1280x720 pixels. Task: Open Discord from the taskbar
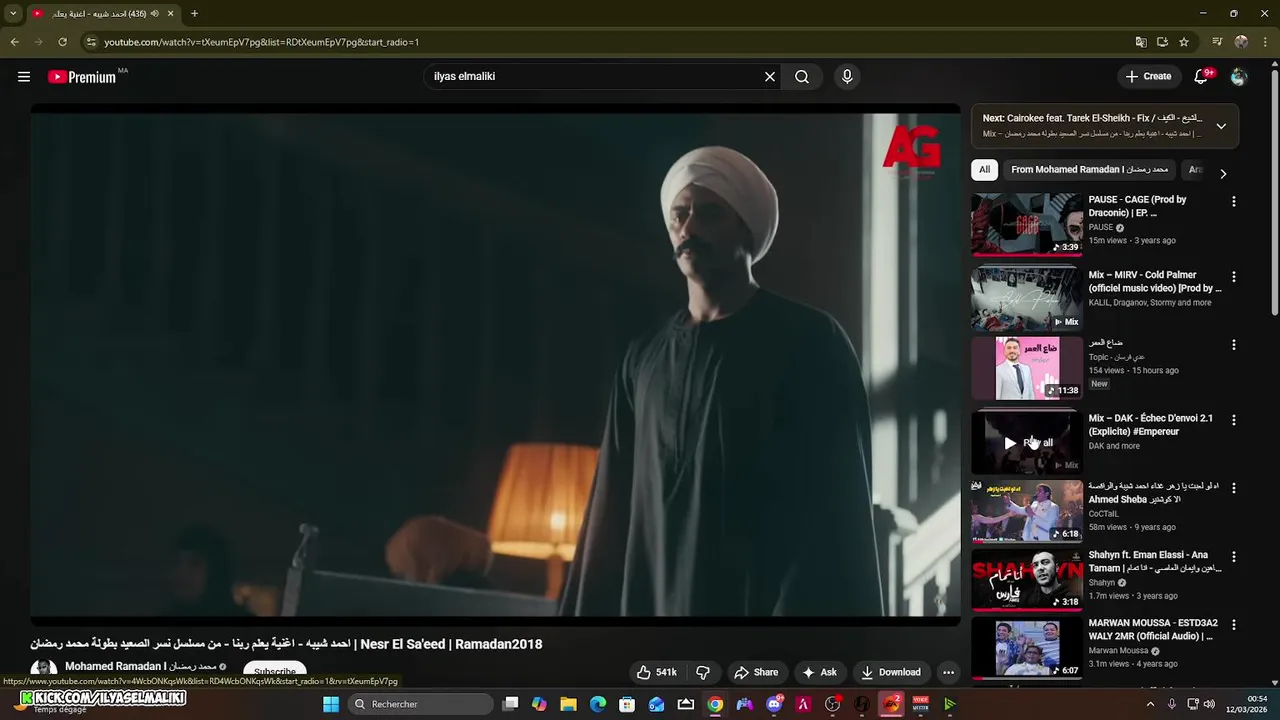(x=774, y=704)
